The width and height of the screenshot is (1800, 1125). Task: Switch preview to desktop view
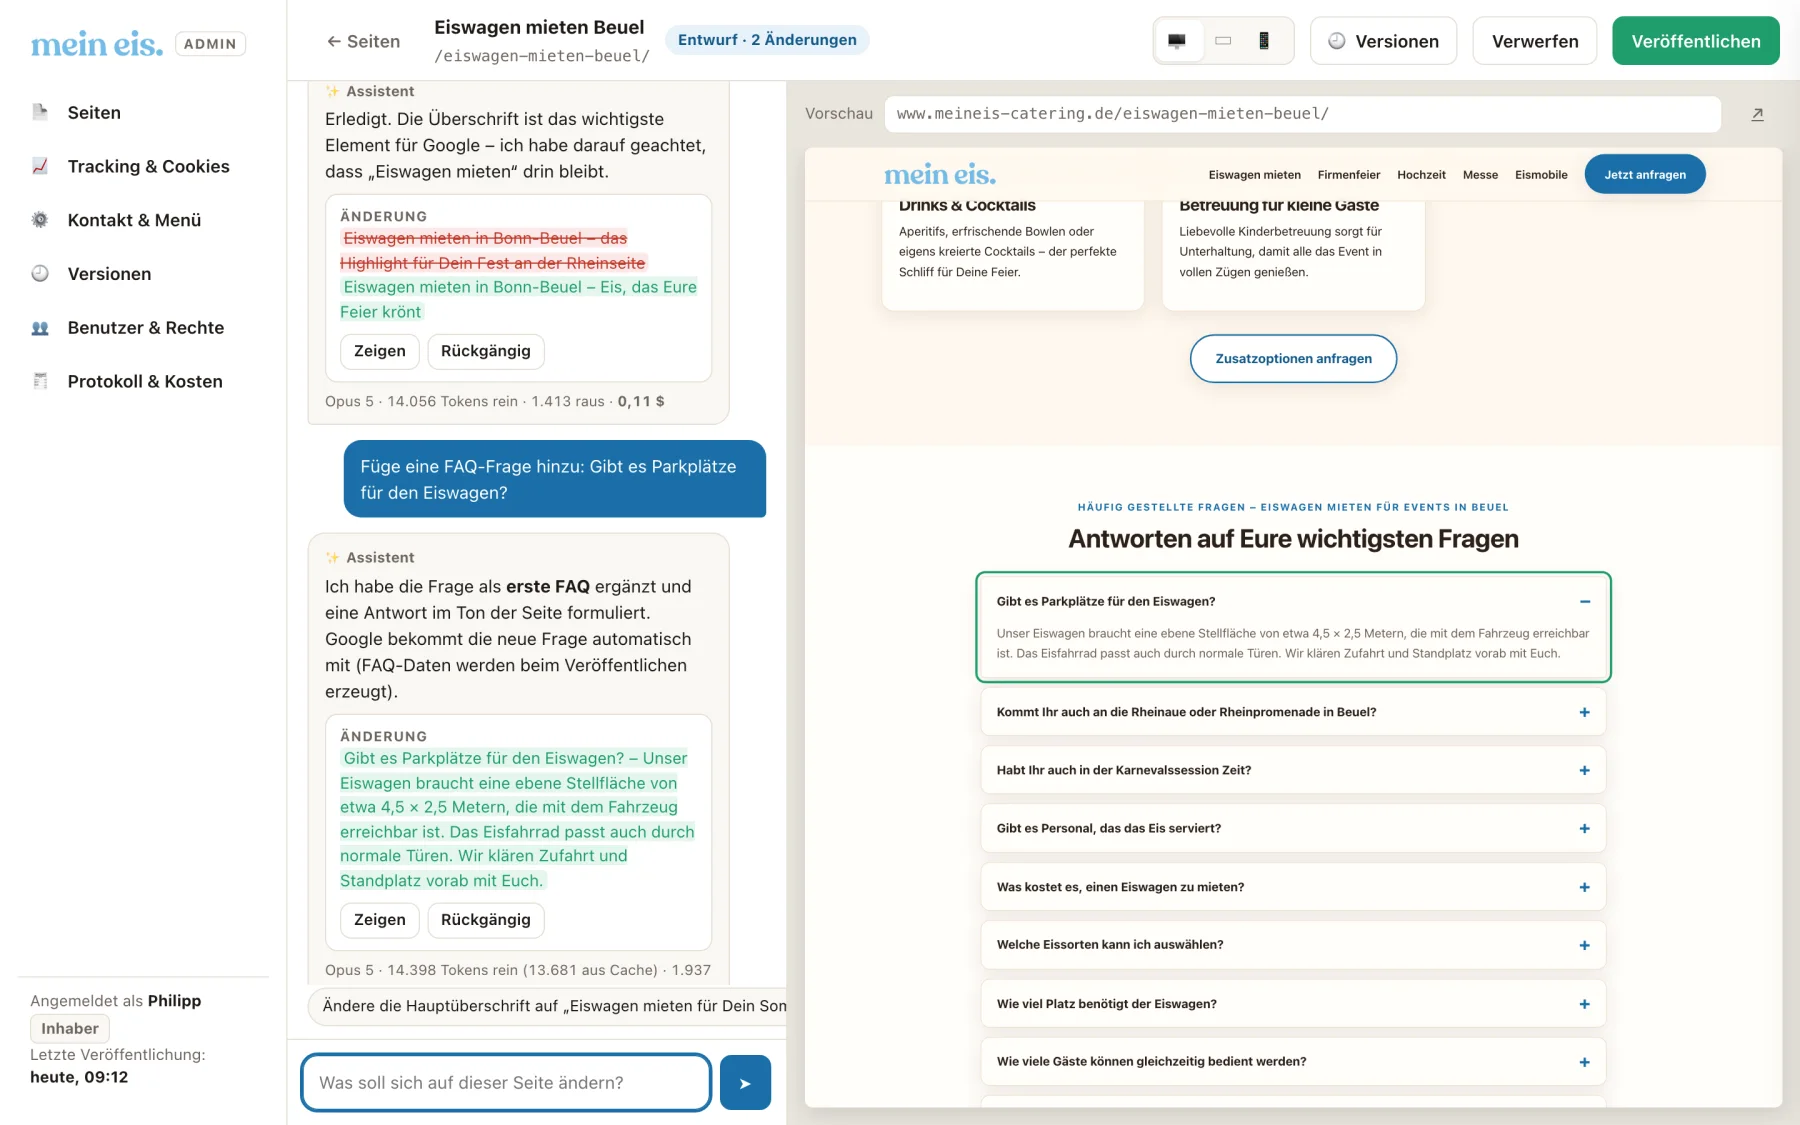pyautogui.click(x=1178, y=41)
